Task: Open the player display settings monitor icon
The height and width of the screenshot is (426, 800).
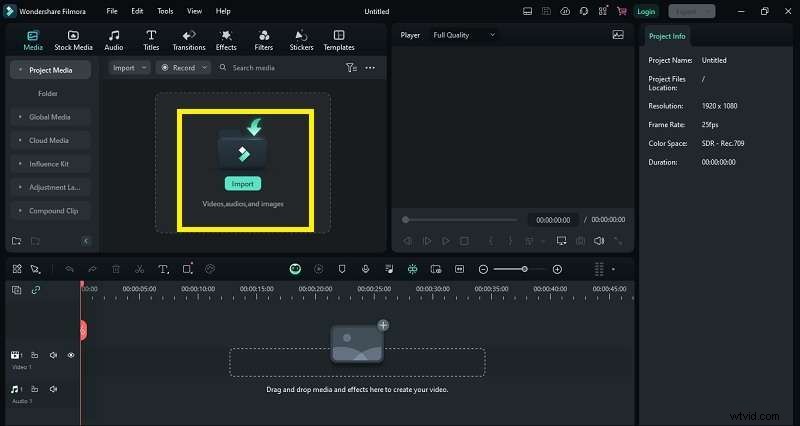Action: coord(561,241)
